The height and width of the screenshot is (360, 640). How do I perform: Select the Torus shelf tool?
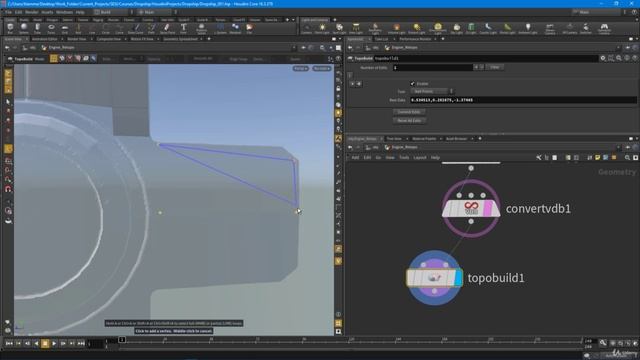(x=51, y=29)
